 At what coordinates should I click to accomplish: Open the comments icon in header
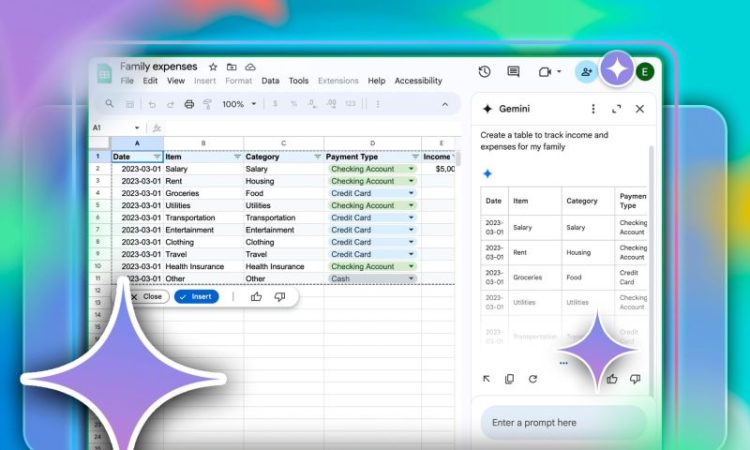[513, 72]
